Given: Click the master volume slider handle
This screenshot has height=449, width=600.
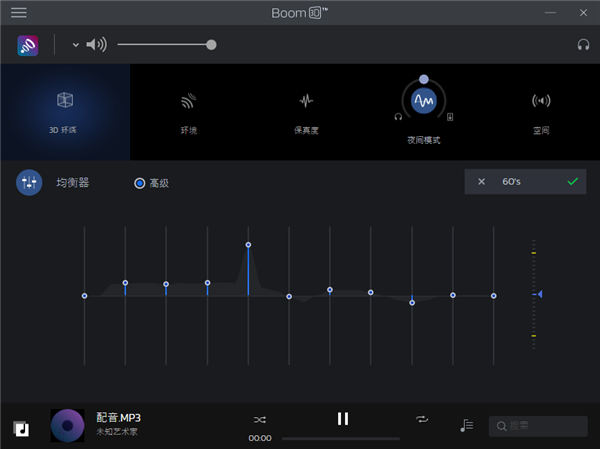Looking at the screenshot, I should coord(211,45).
